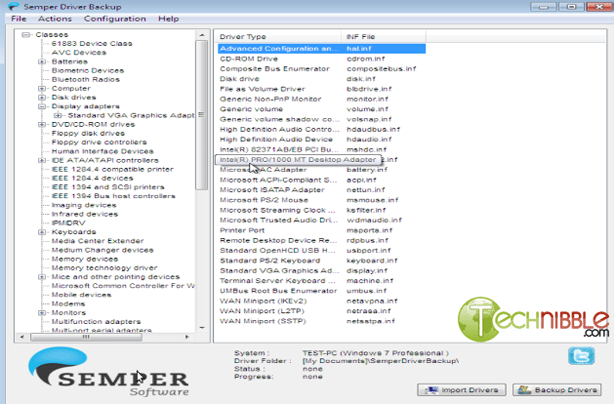Click the acpi.inf file cell

(361, 180)
